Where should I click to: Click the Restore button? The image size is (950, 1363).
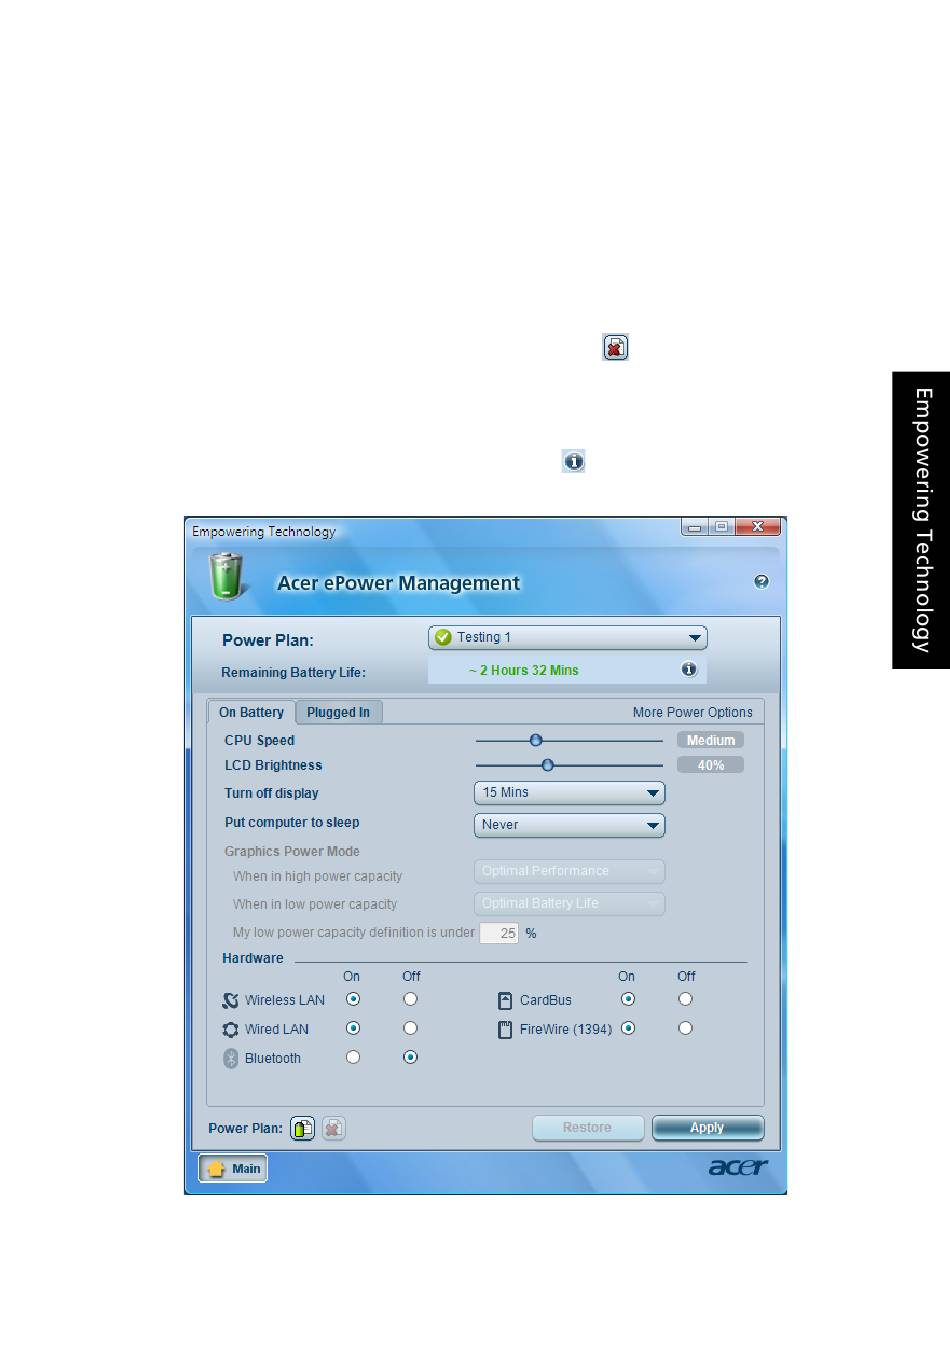point(587,1128)
